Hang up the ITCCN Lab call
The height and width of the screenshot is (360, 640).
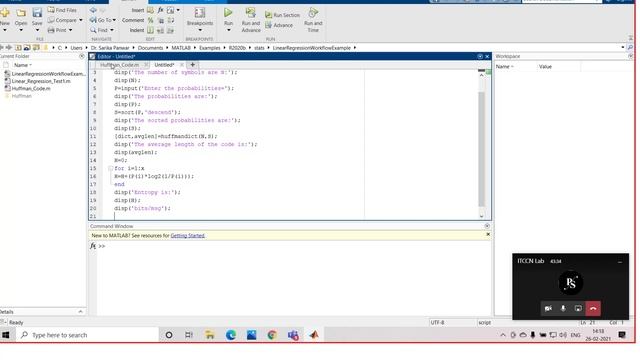[593, 309]
